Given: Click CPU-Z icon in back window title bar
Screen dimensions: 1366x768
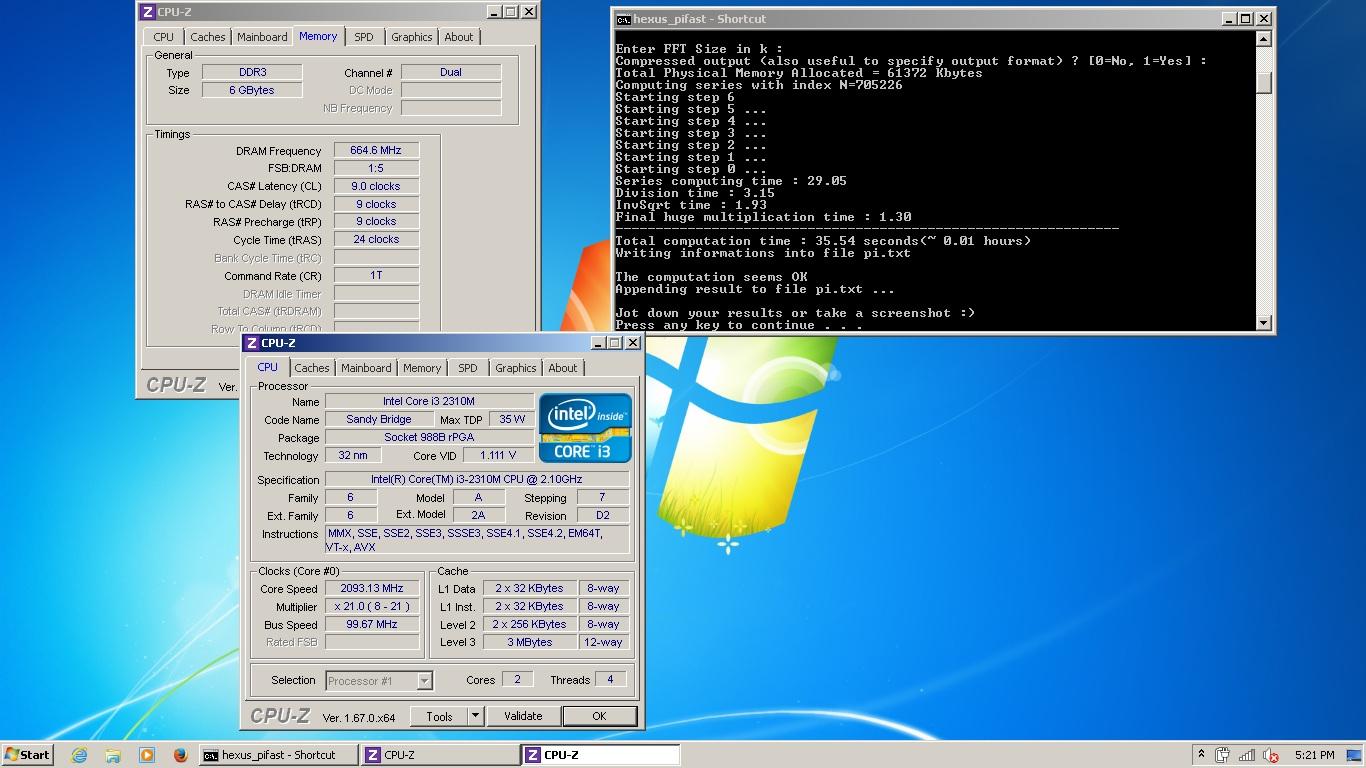Looking at the screenshot, I should tap(148, 12).
